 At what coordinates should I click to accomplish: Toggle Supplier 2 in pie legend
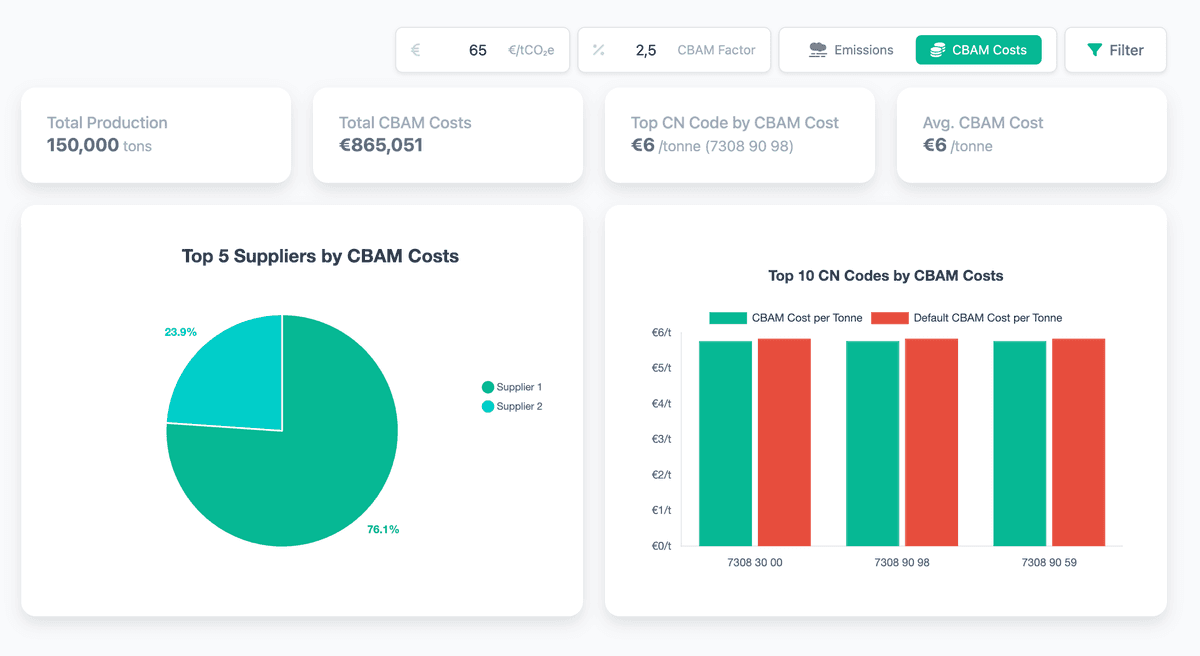[x=512, y=407]
